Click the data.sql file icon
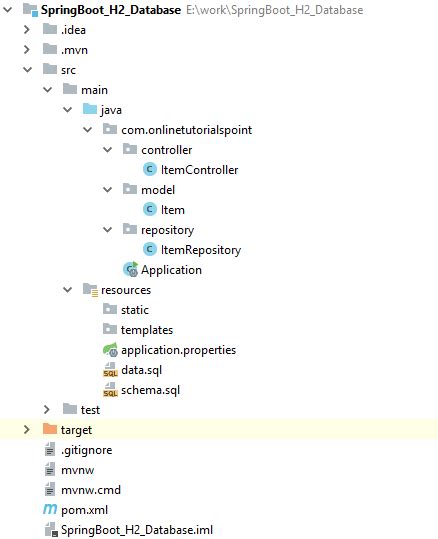Screen dimensions: 438x539 tap(110, 370)
